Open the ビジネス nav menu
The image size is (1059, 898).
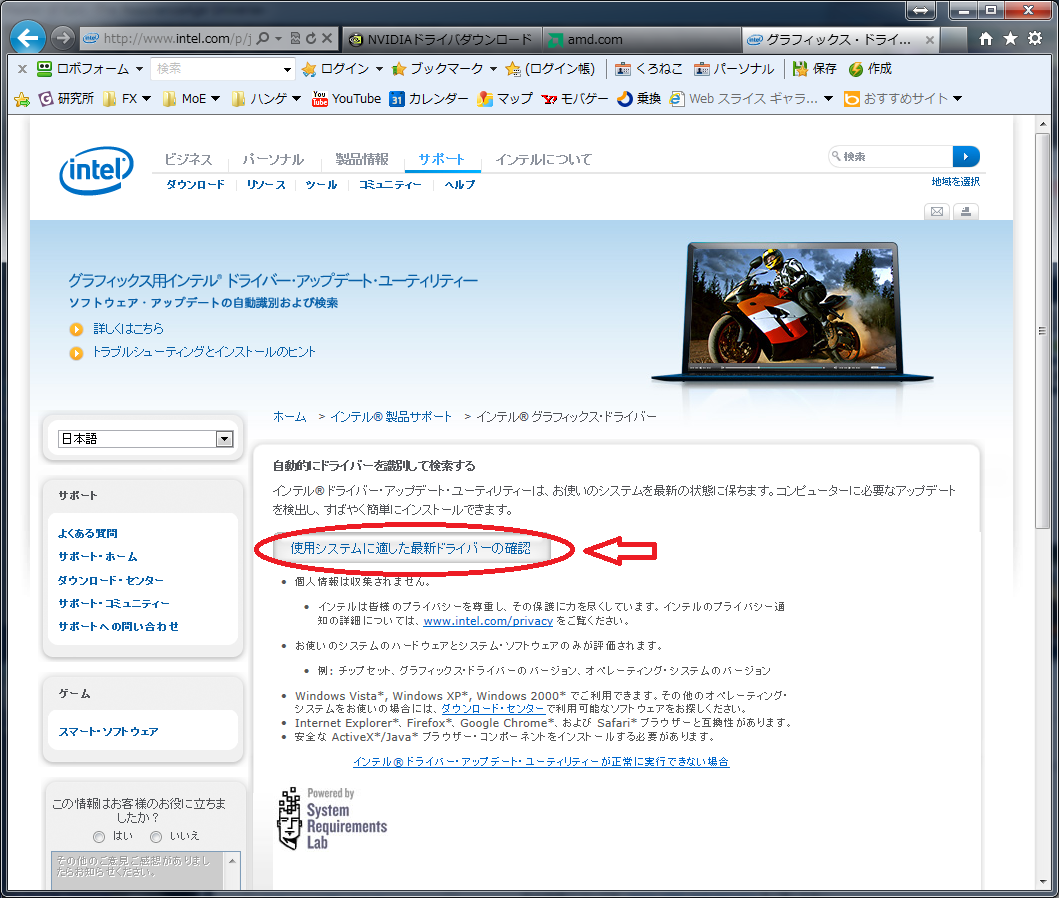click(x=188, y=159)
